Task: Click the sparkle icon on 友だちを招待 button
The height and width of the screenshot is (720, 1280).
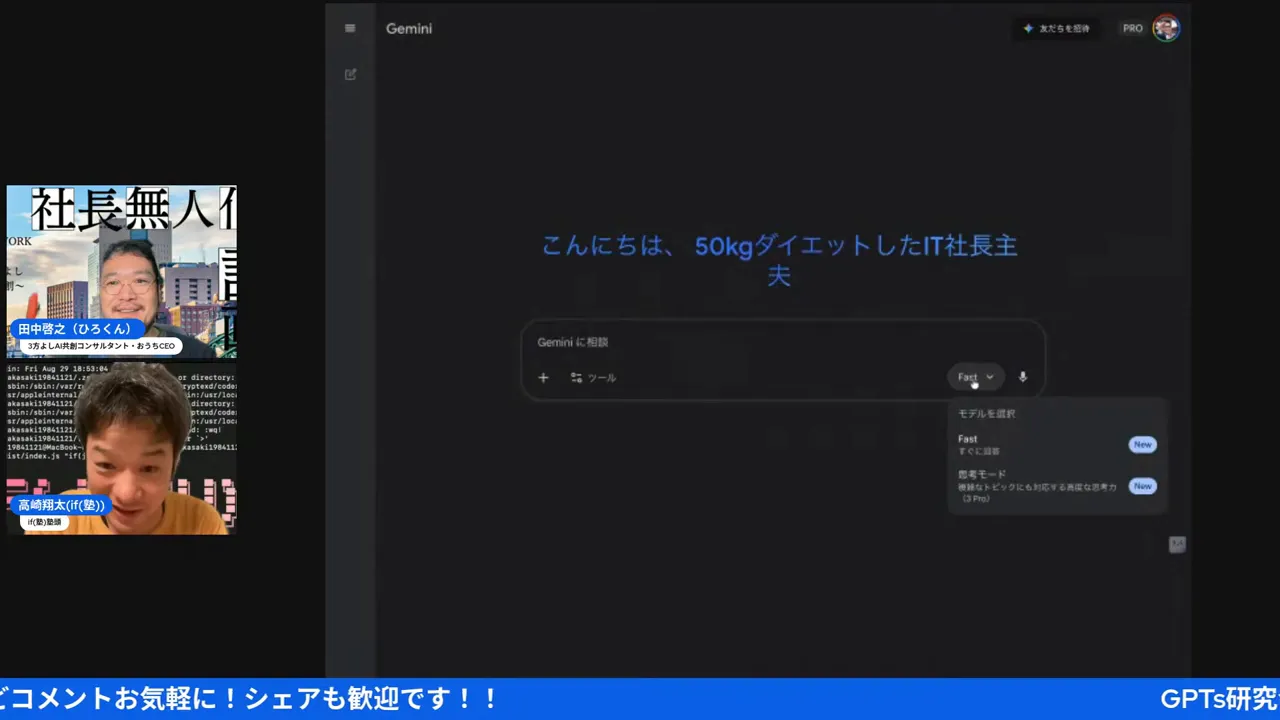Action: 1029,28
